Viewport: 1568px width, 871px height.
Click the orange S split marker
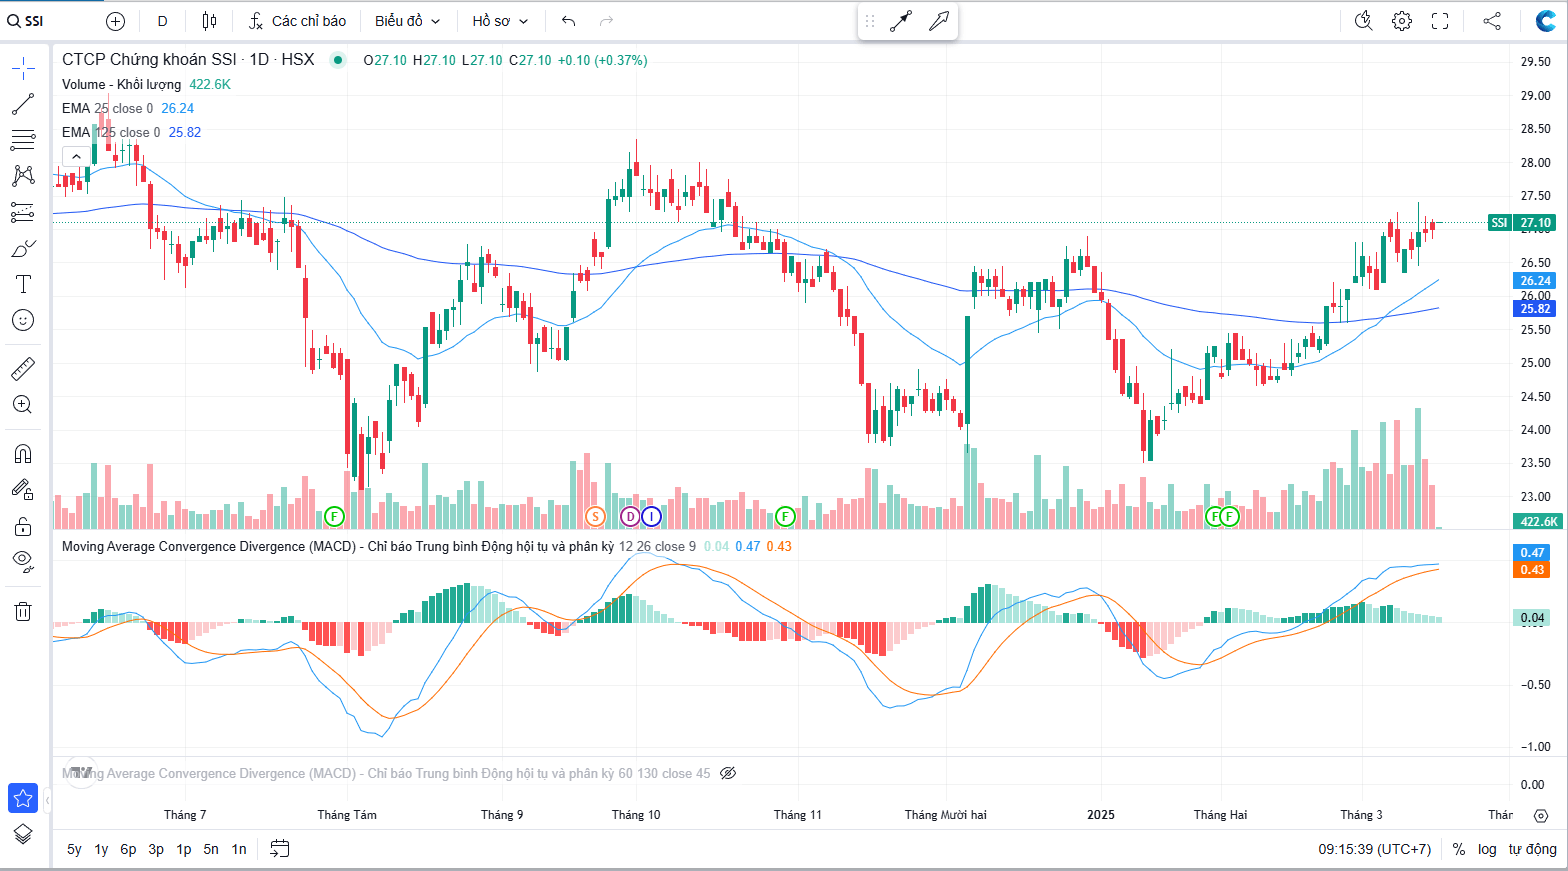595,516
